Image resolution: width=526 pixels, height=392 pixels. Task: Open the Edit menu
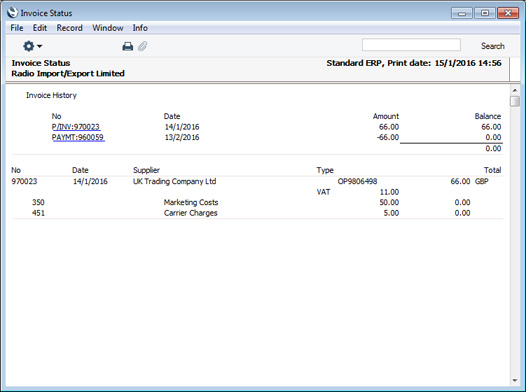(40, 28)
